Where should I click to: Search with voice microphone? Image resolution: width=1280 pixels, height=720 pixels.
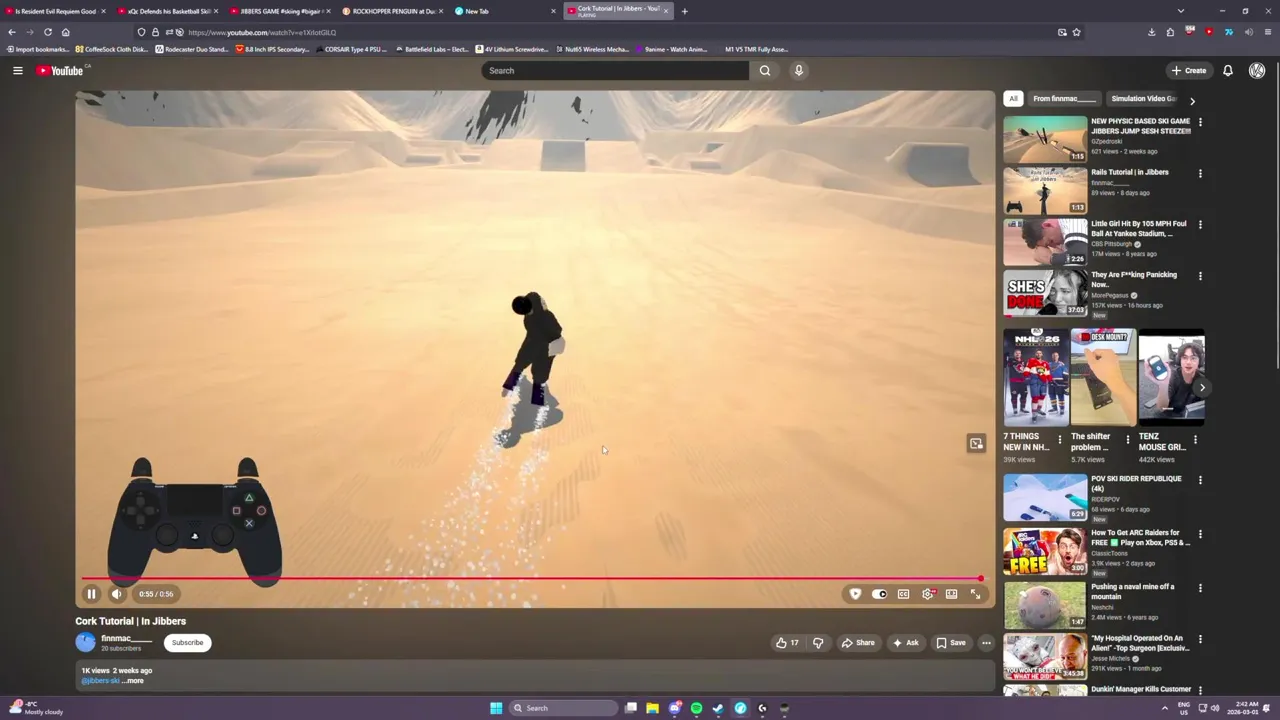[798, 70]
